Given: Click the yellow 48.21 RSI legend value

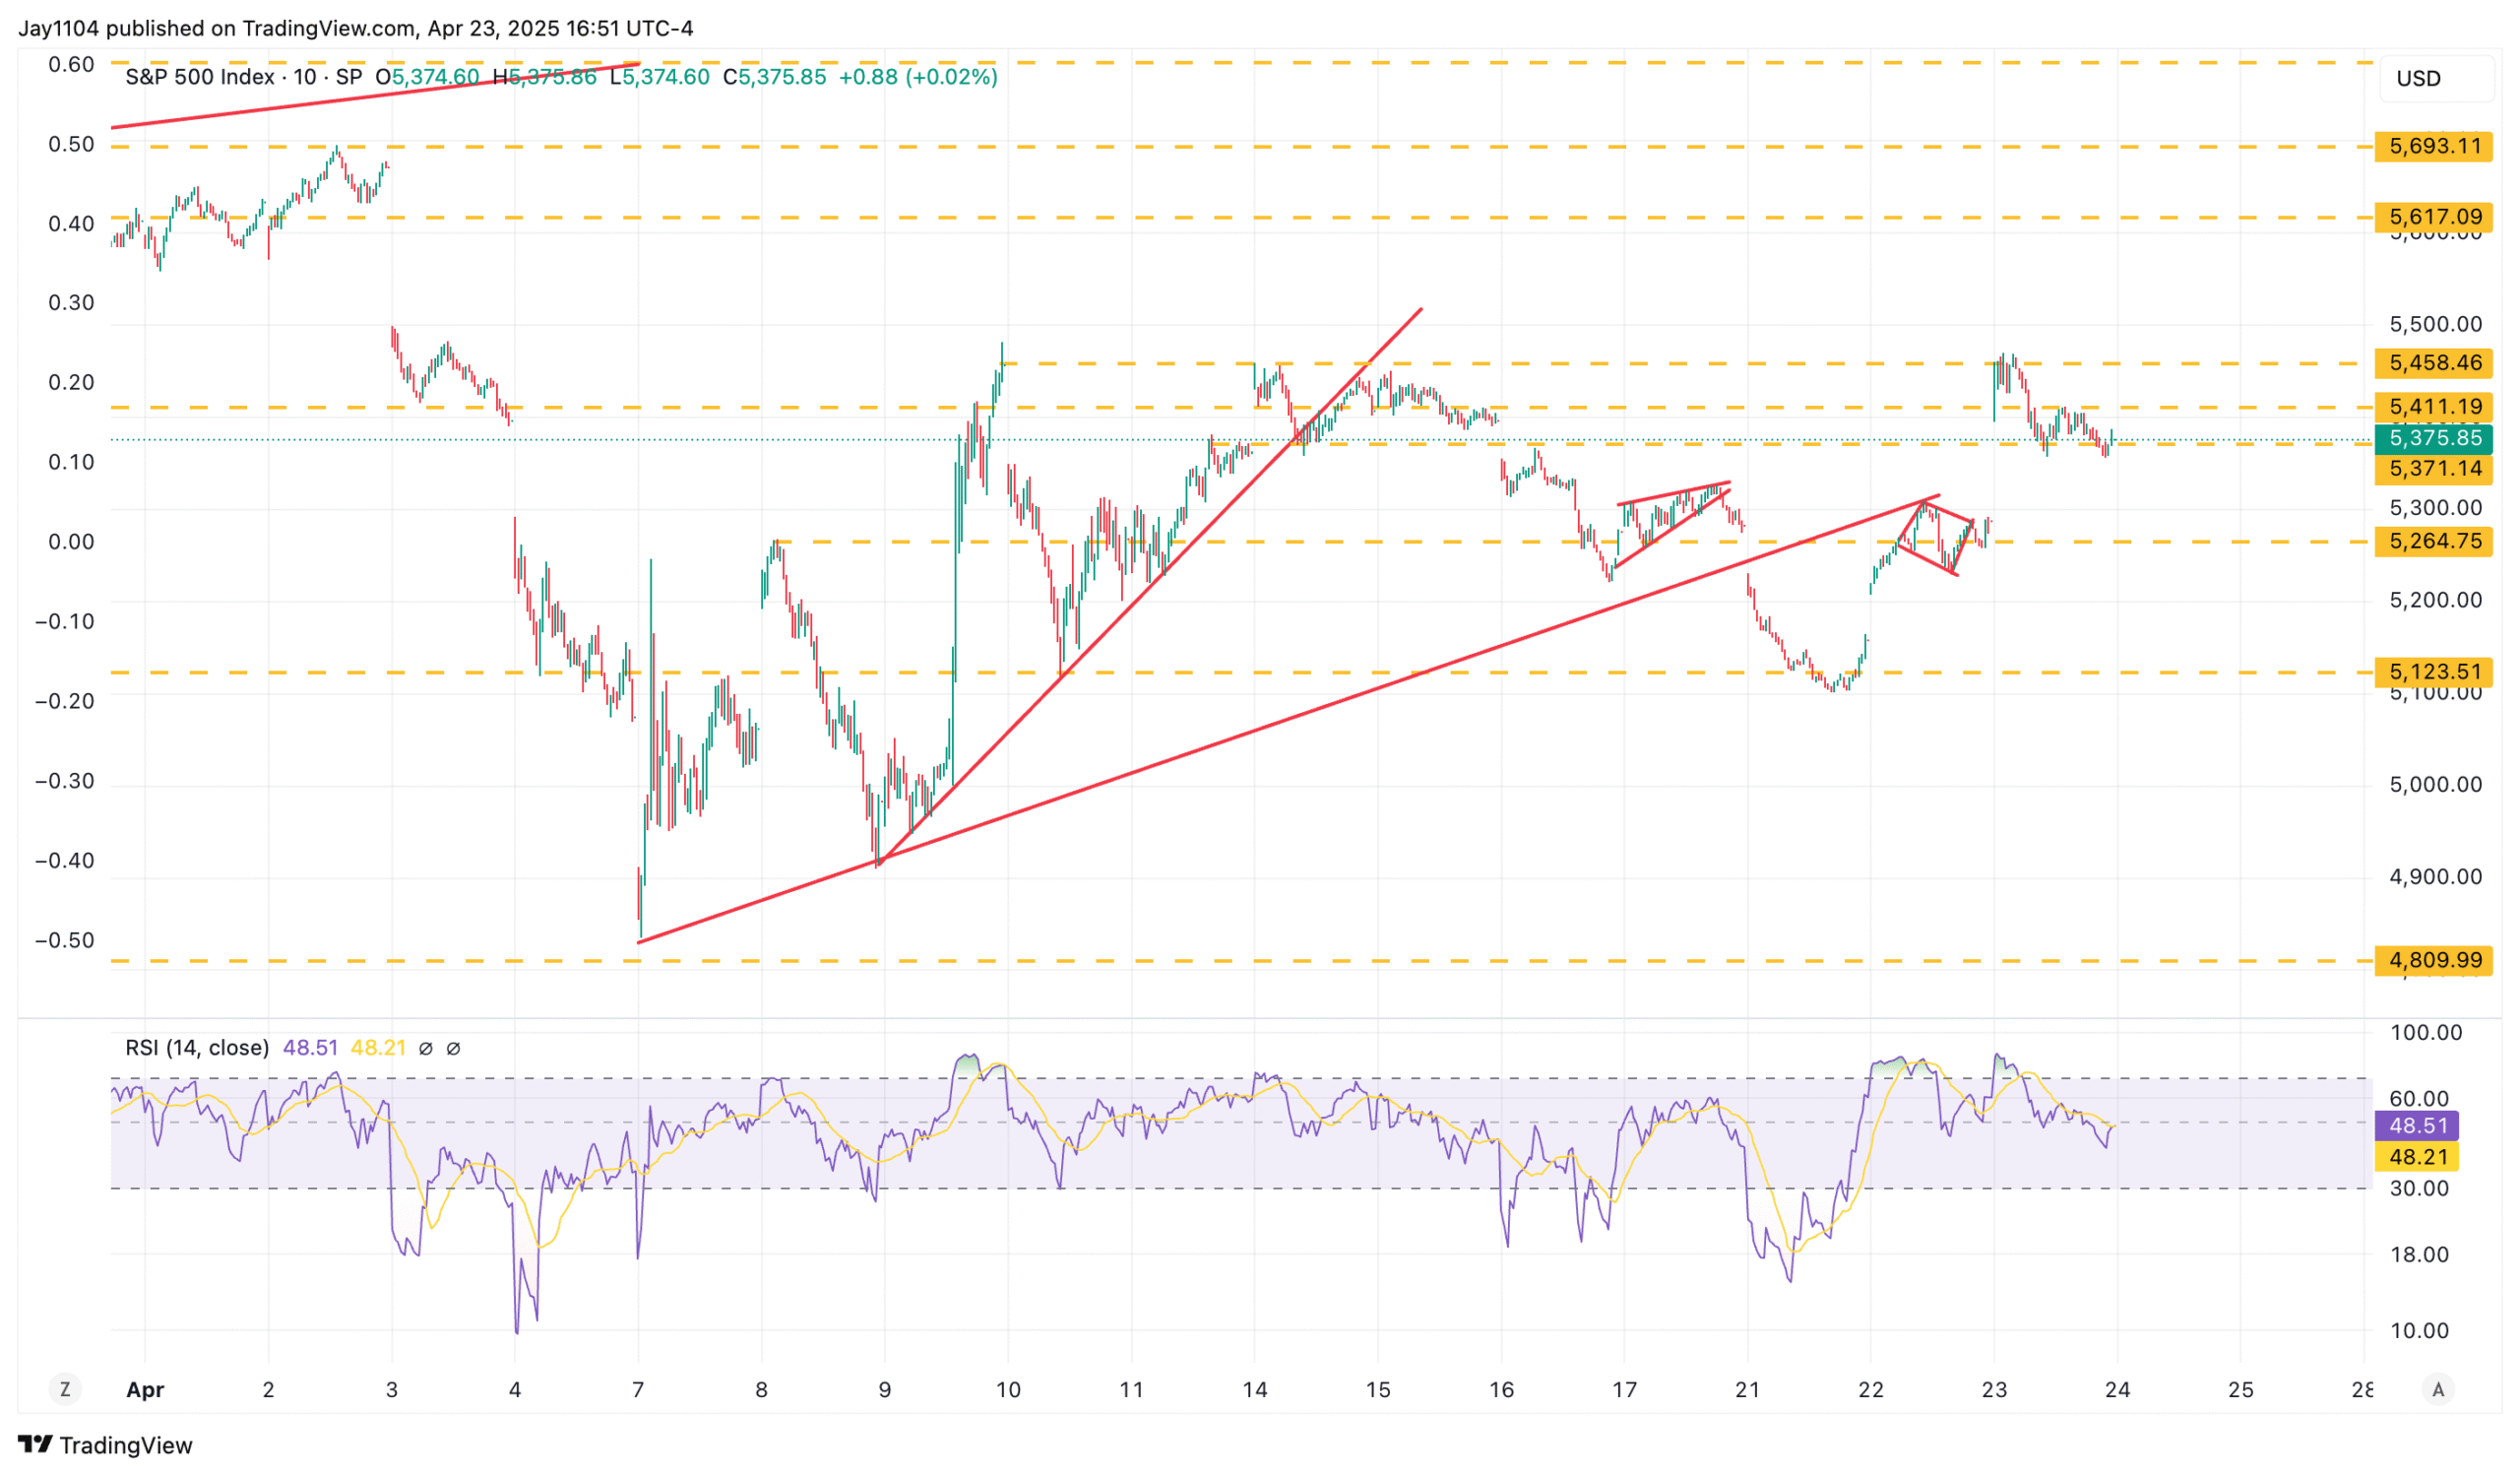Looking at the screenshot, I should click(x=378, y=1048).
